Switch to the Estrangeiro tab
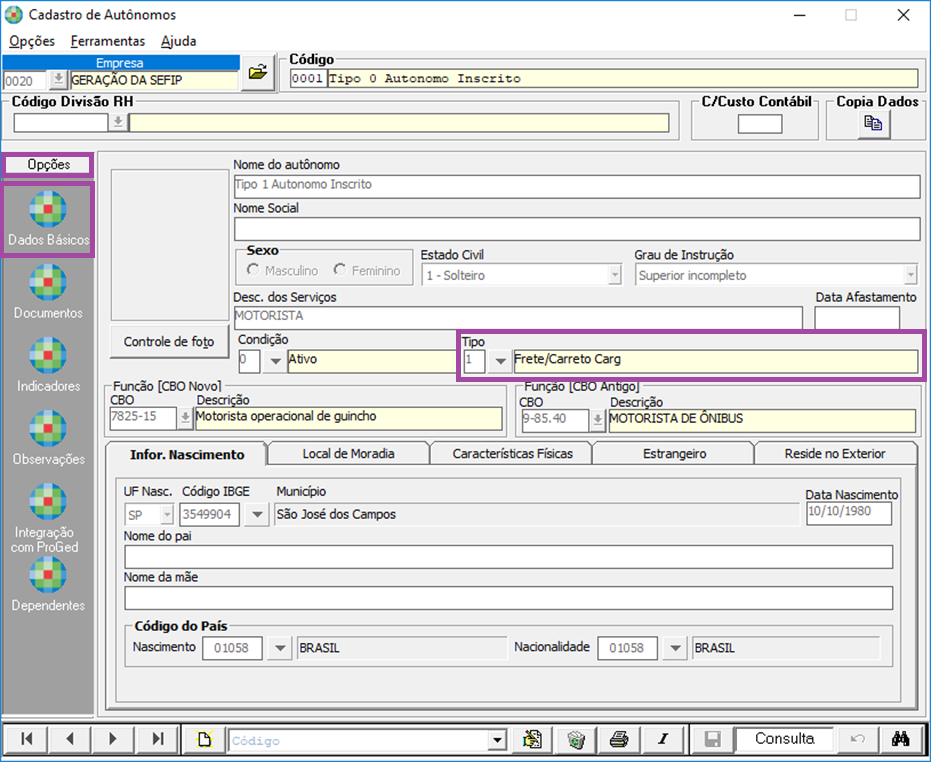Image resolution: width=931 pixels, height=762 pixels. click(674, 454)
